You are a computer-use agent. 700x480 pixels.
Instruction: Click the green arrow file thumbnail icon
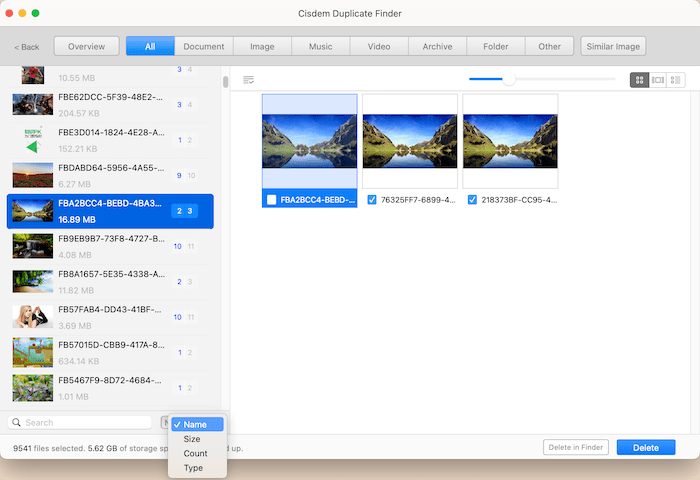[32, 140]
